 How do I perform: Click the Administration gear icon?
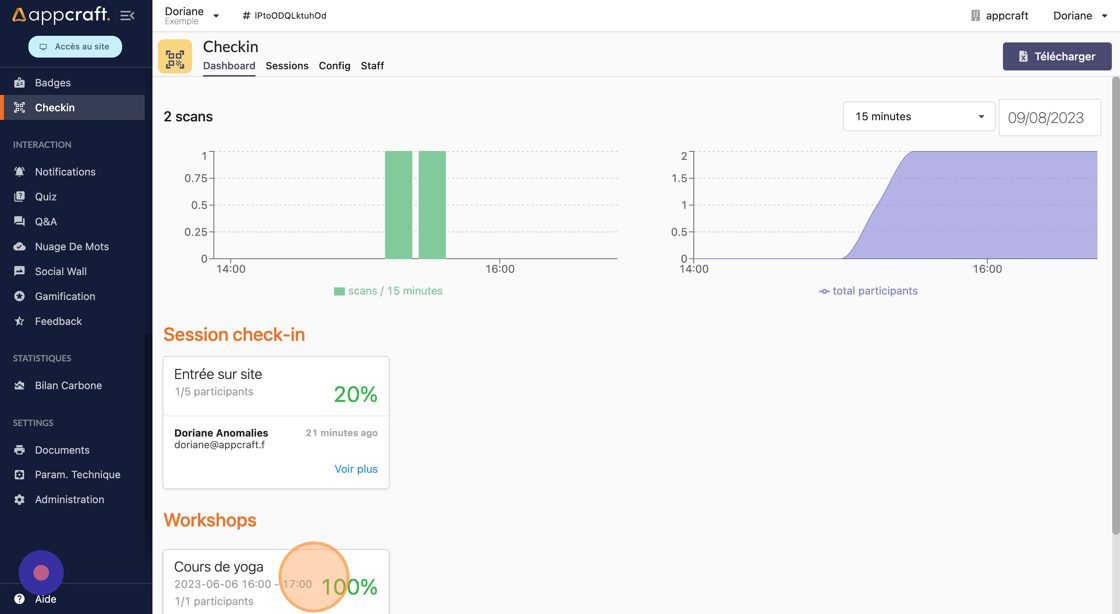coord(19,500)
